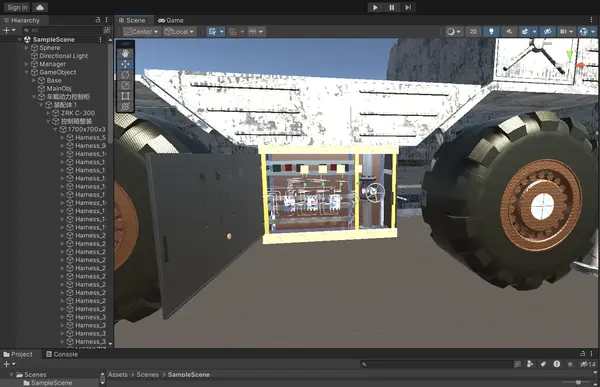This screenshot has height=387, width=600.
Task: Open the Scene view options menu
Action: click(x=592, y=20)
